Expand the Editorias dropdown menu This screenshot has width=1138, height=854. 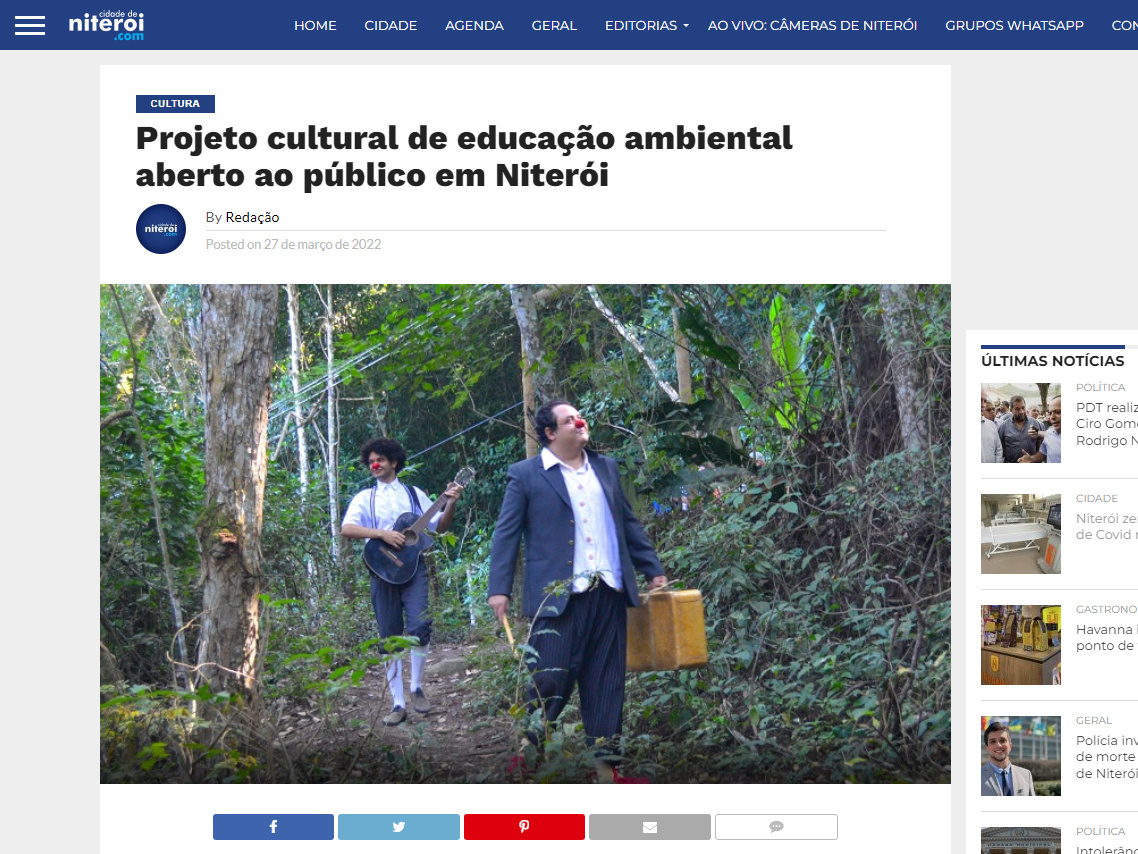tap(647, 25)
